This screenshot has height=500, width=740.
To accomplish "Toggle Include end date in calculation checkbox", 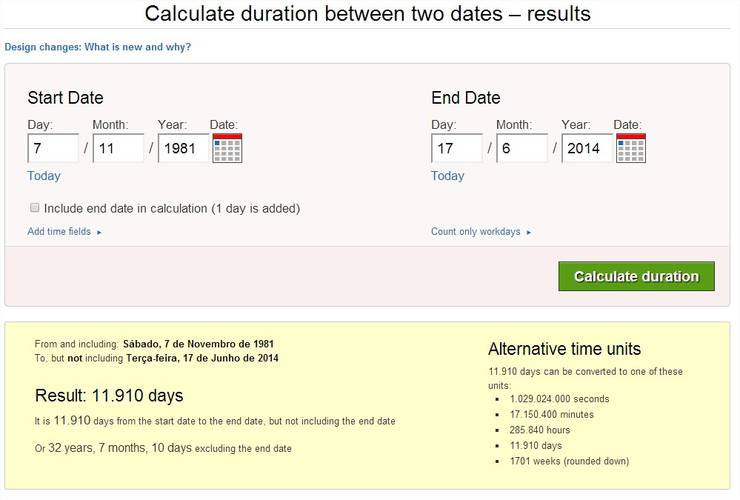I will click(34, 208).
